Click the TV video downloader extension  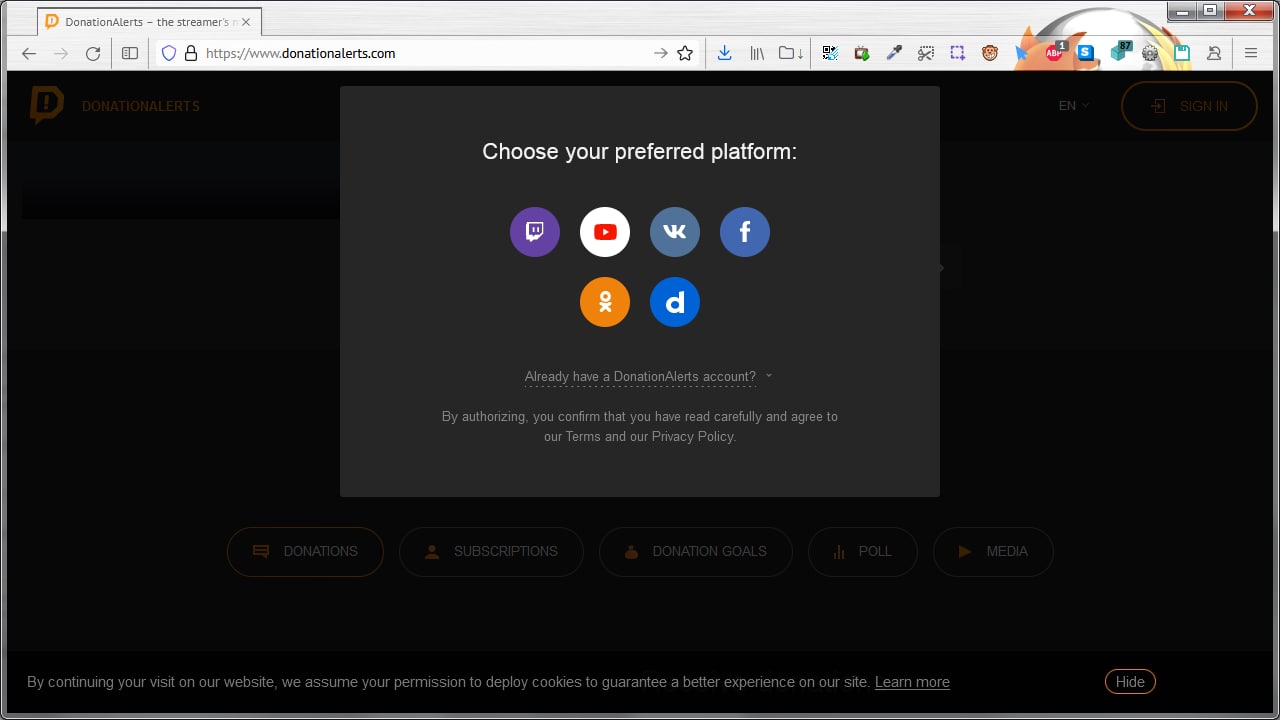pyautogui.click(x=862, y=54)
